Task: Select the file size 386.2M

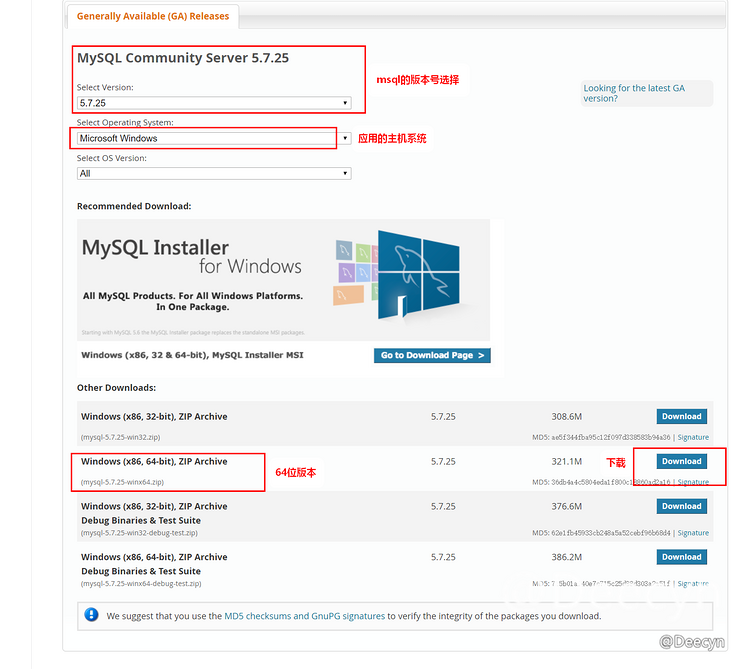Action: (x=567, y=557)
